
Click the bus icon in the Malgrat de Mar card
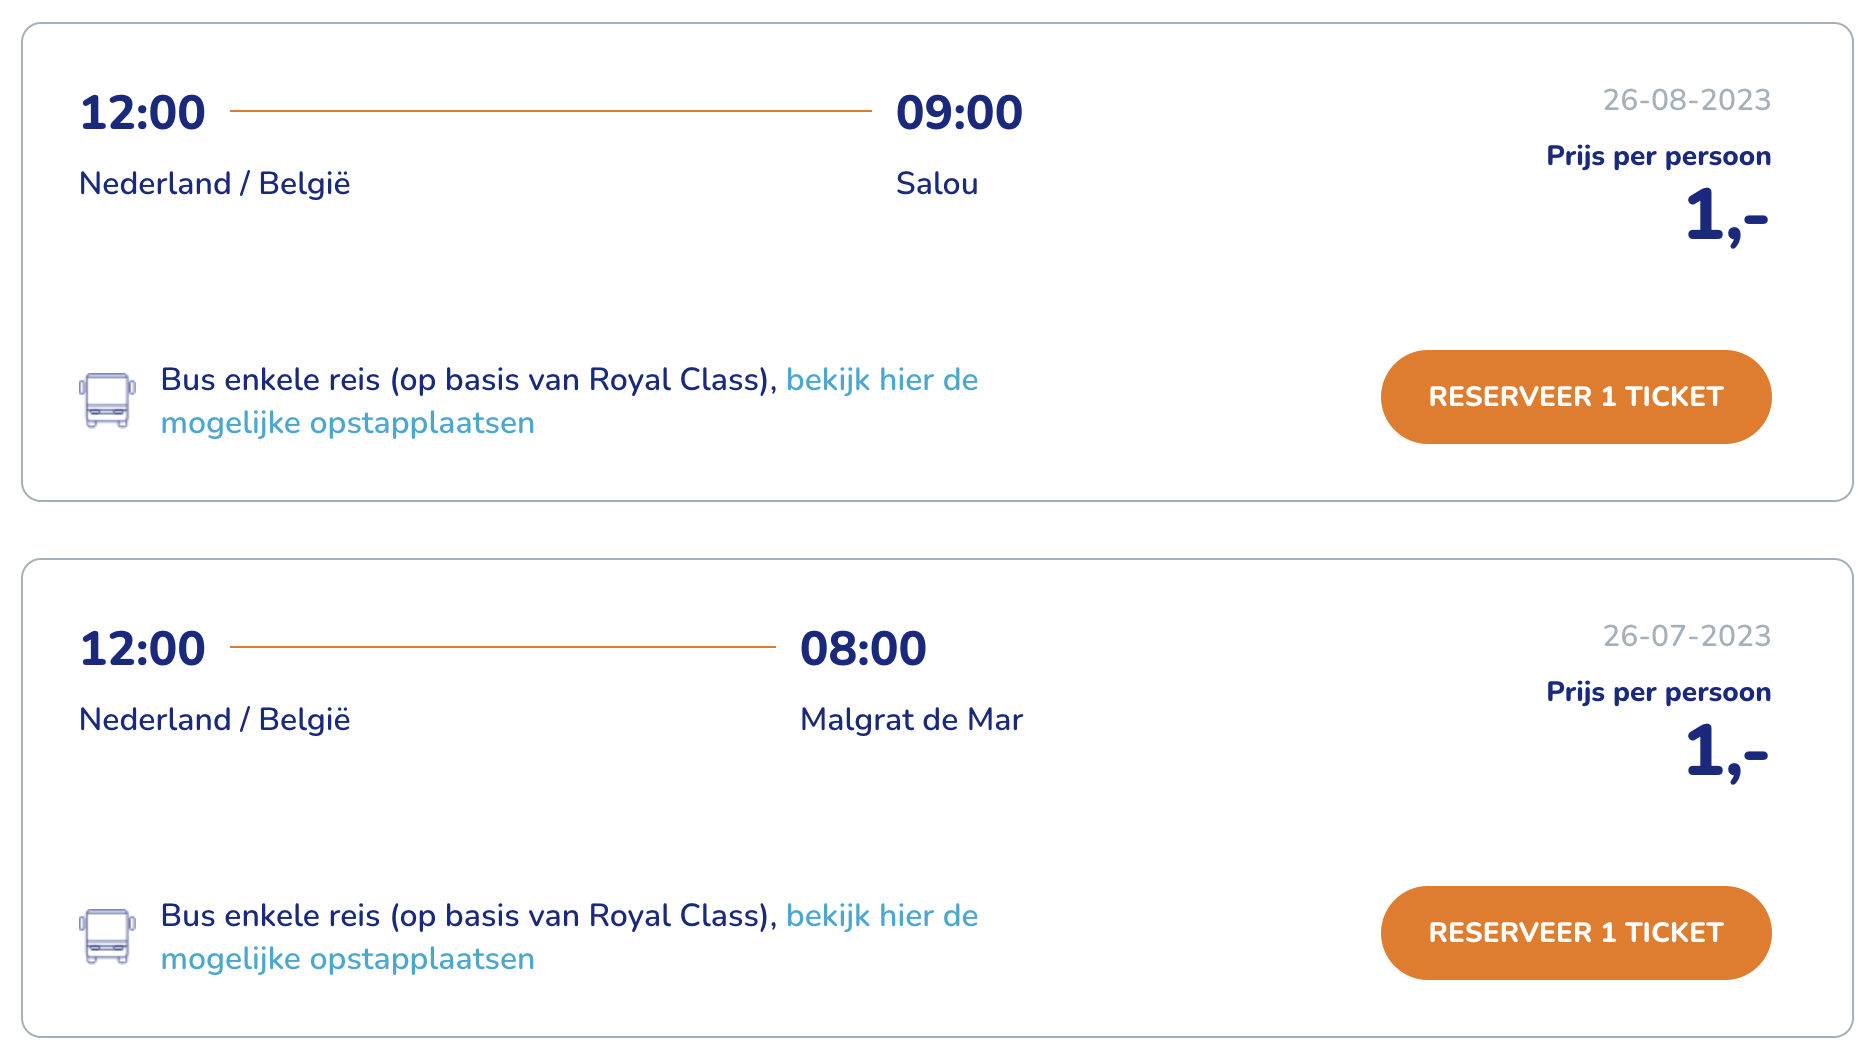pos(107,936)
